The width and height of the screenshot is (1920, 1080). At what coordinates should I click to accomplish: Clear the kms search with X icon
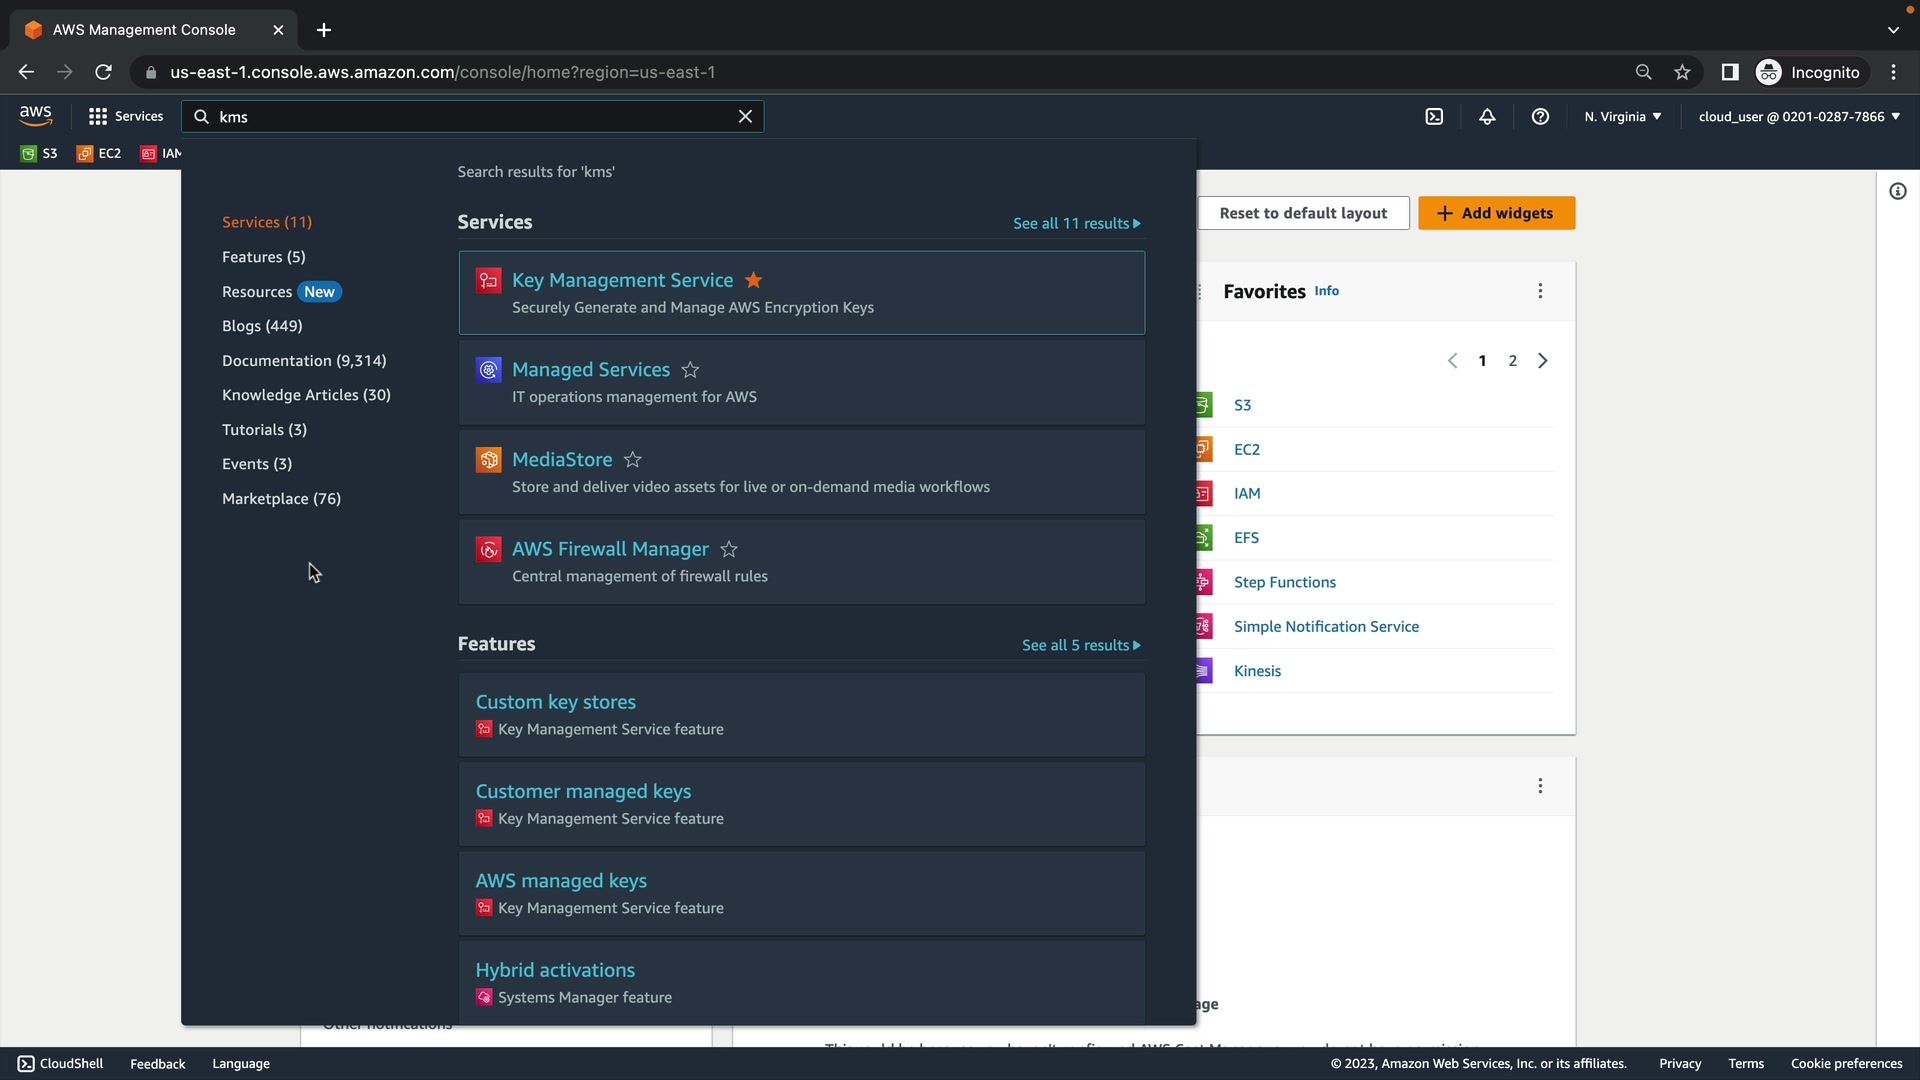tap(745, 117)
